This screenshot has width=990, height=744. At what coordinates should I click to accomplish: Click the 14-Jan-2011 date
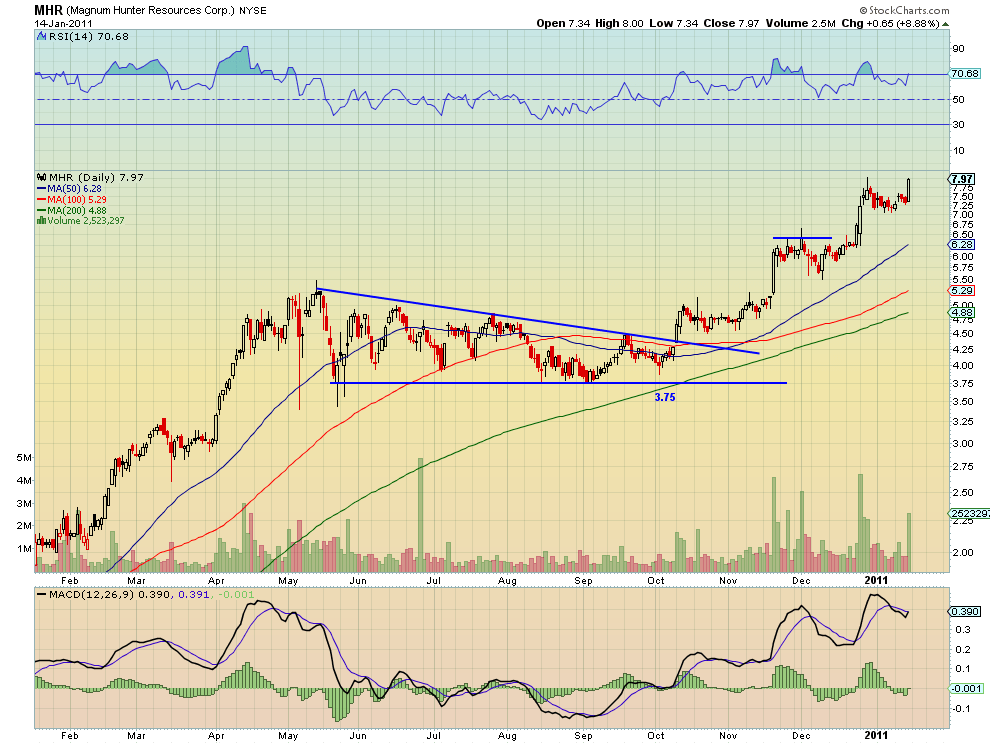[x=63, y=23]
